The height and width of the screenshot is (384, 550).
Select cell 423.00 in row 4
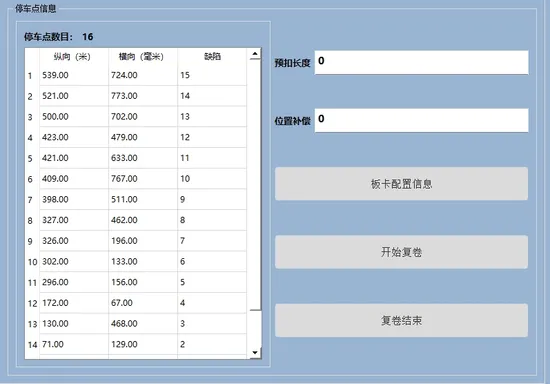click(74, 137)
